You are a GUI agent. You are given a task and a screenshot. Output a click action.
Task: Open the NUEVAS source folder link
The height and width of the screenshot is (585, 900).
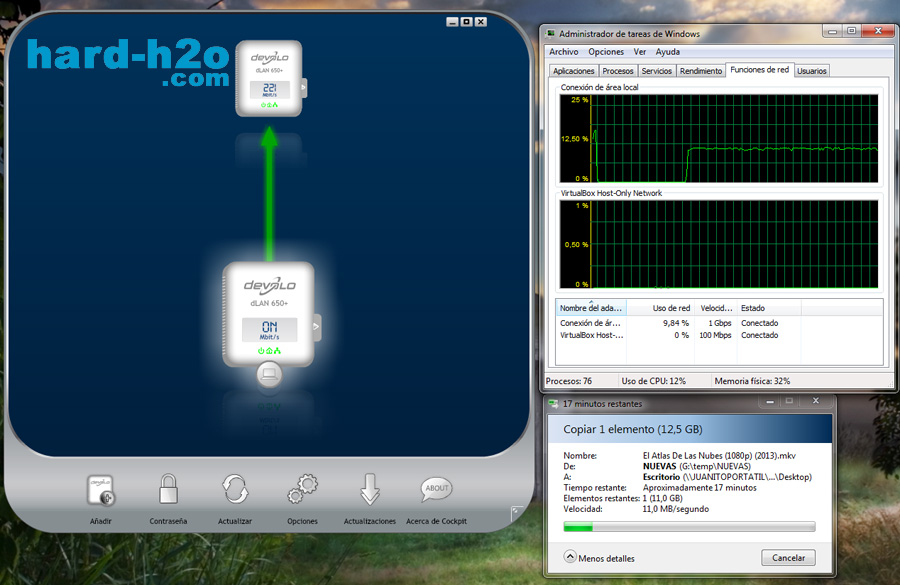tap(660, 466)
